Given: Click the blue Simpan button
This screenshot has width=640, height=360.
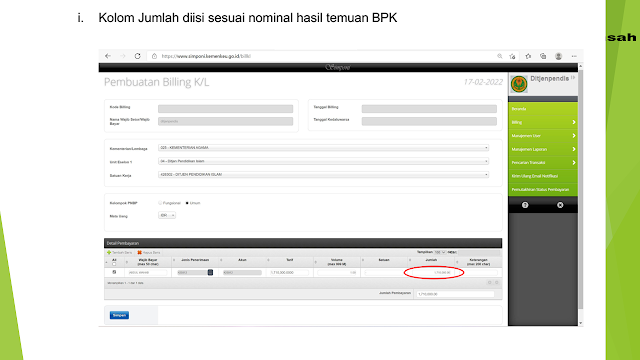Looking at the screenshot, I should (119, 315).
